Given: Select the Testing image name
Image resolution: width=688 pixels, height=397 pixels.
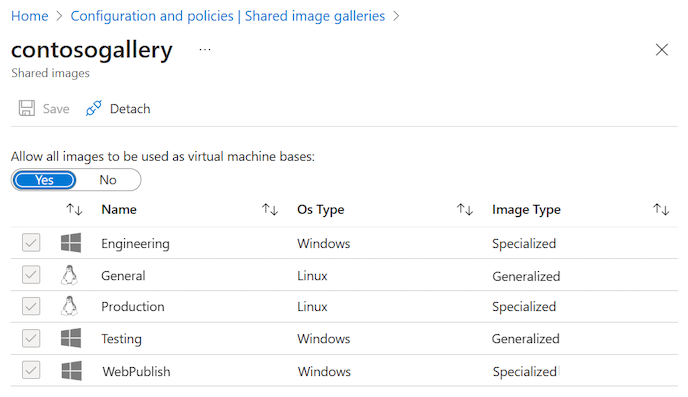Looking at the screenshot, I should [x=122, y=339].
